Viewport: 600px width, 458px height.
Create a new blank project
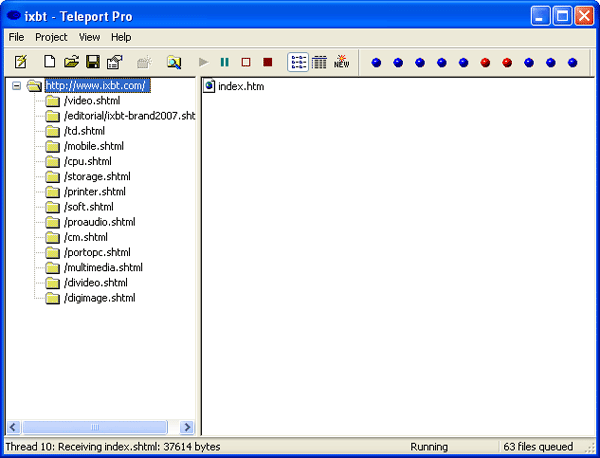(50, 62)
